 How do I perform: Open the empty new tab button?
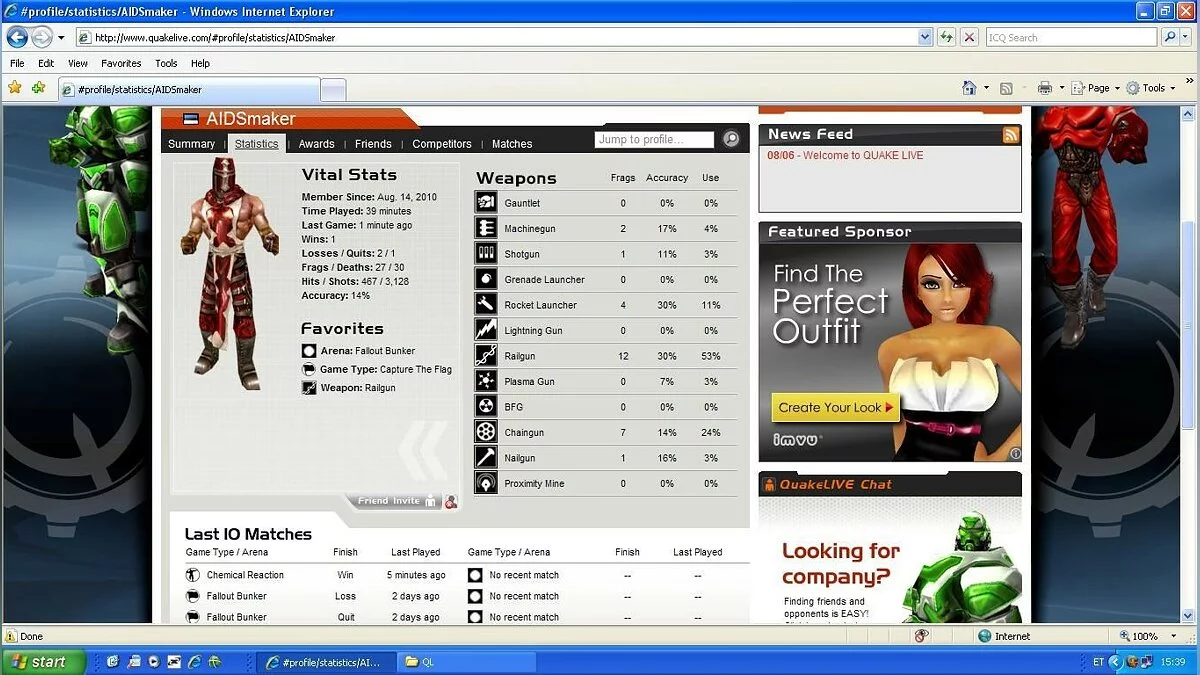[x=333, y=89]
